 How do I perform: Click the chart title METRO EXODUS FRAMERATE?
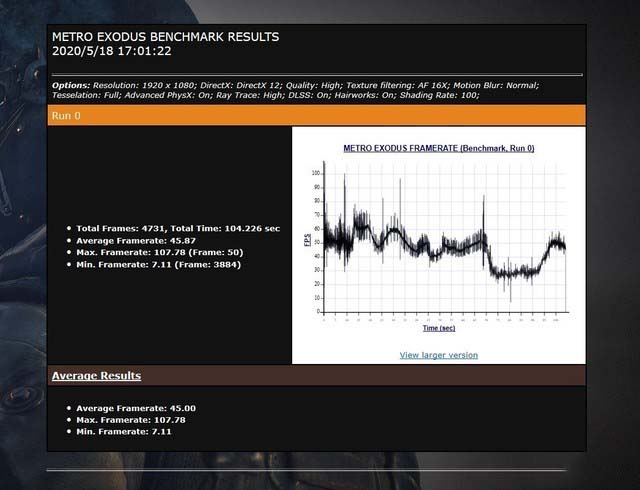coord(439,149)
